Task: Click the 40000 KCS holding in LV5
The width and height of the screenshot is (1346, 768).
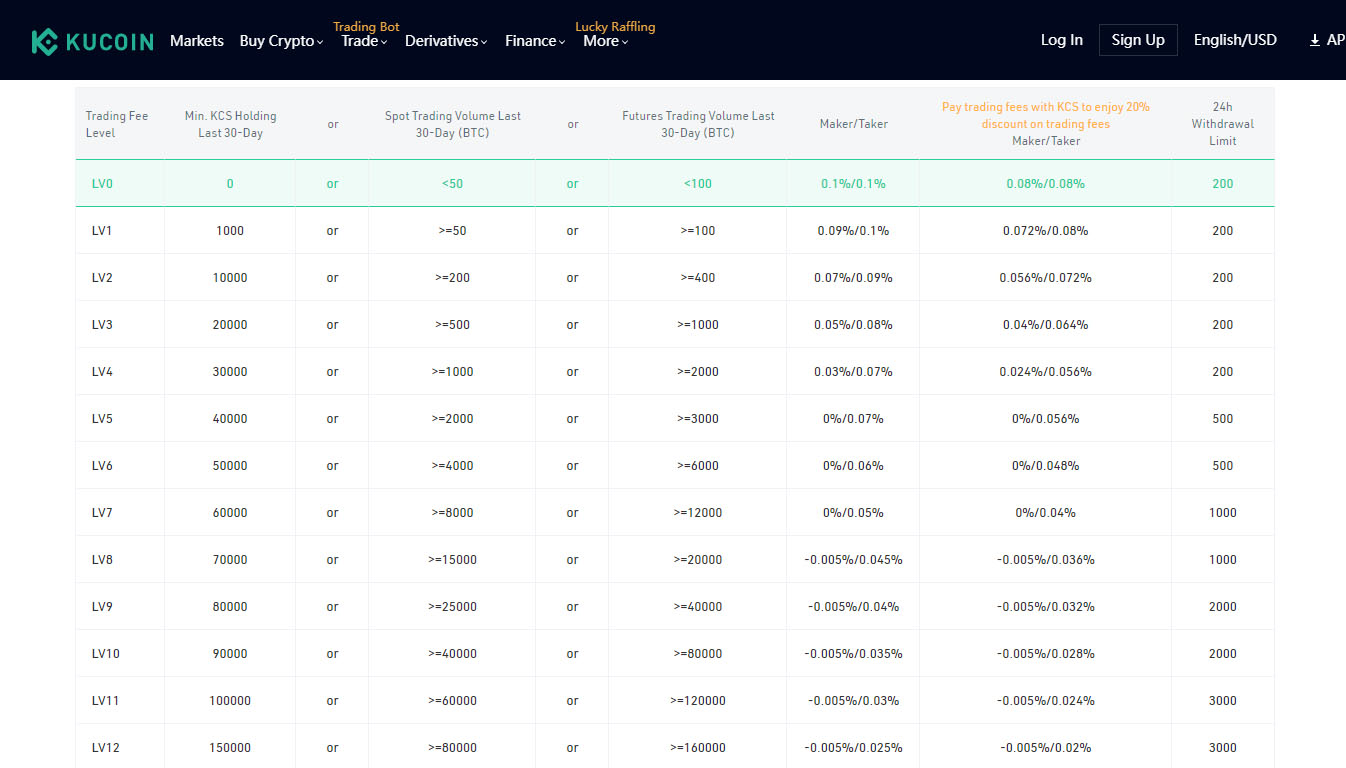Action: [x=230, y=419]
